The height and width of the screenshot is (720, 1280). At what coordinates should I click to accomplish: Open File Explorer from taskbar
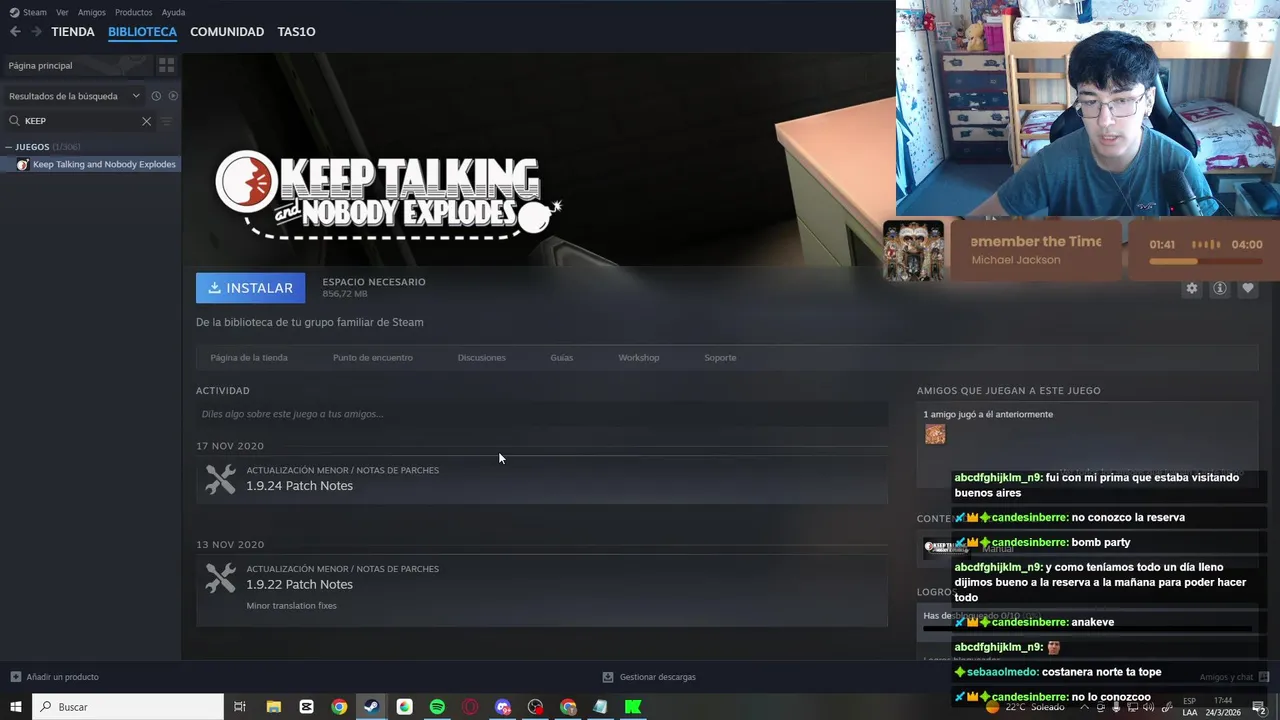[x=273, y=707]
